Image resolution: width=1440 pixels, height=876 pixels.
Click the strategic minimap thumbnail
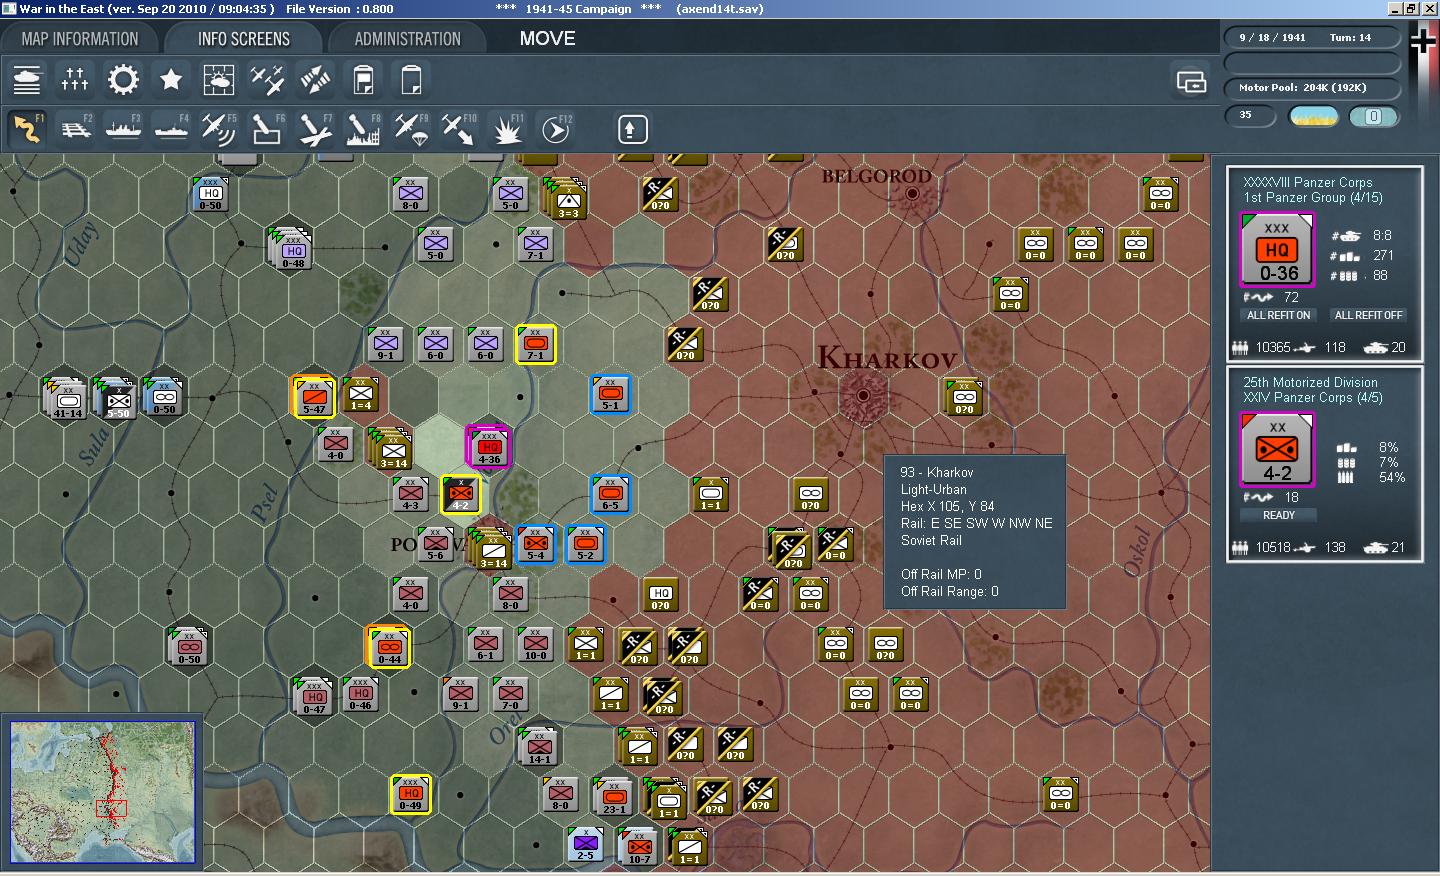click(102, 792)
